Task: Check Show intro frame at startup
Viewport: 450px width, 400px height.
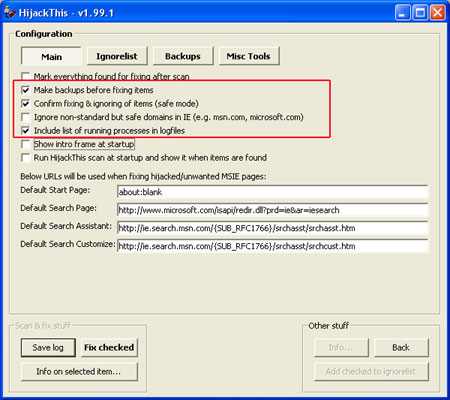Action: 26,144
